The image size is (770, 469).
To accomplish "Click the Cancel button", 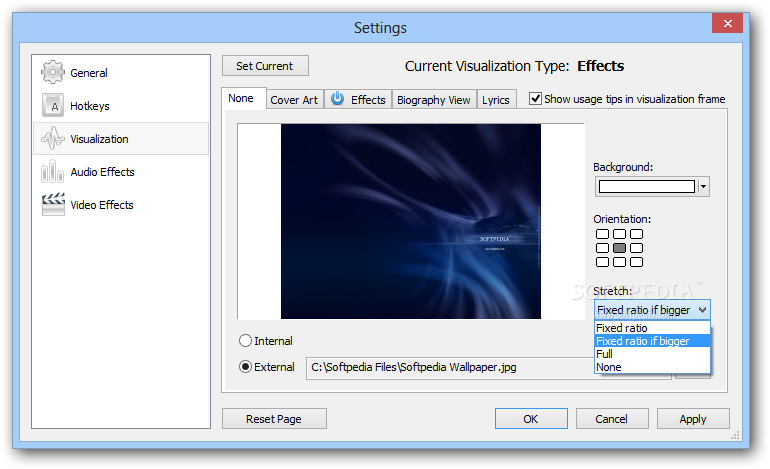I will point(612,419).
